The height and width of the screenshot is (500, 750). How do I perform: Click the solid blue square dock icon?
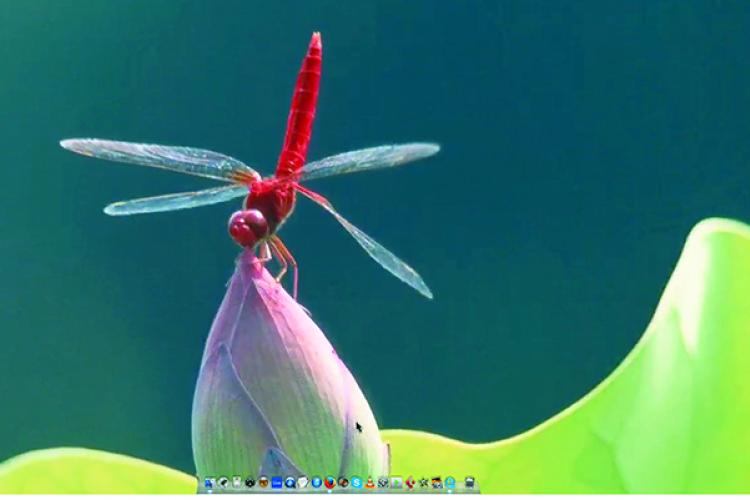[277, 482]
